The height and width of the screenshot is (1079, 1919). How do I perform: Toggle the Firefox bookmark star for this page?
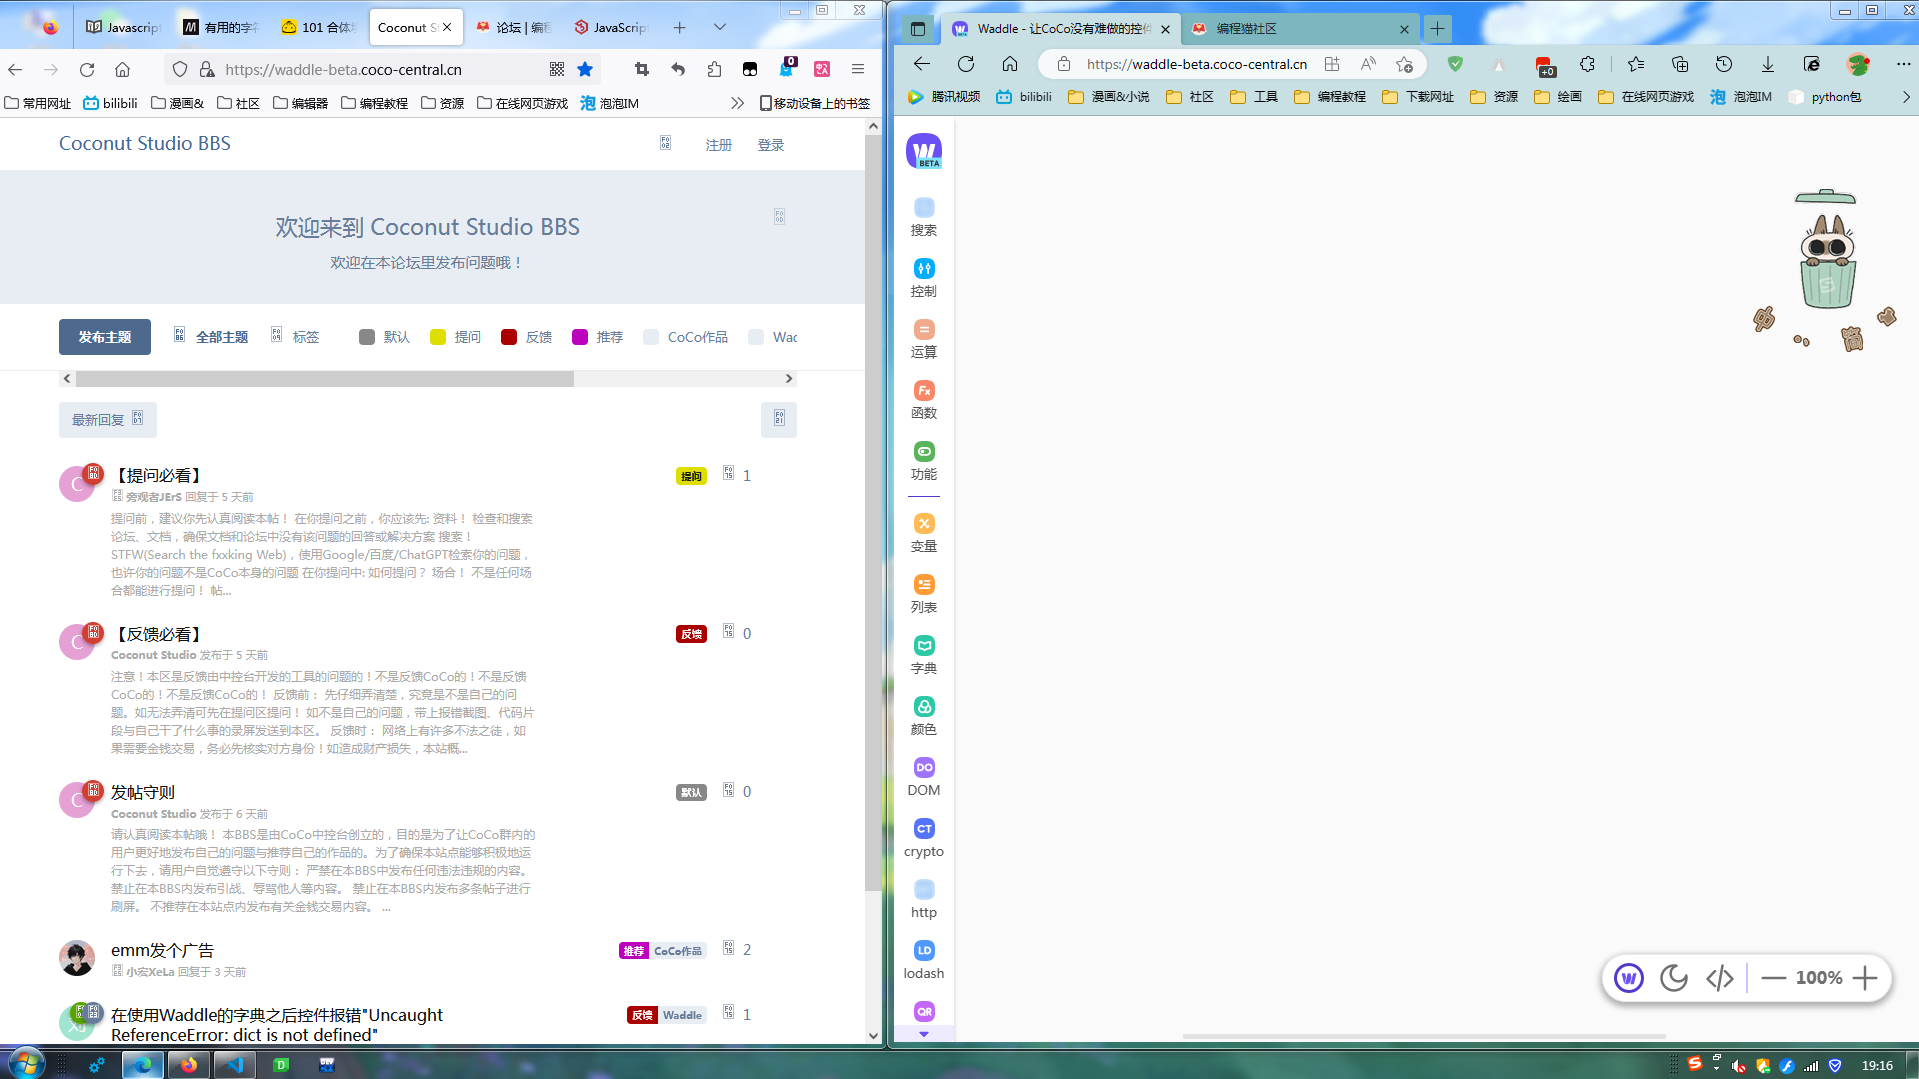coord(585,69)
